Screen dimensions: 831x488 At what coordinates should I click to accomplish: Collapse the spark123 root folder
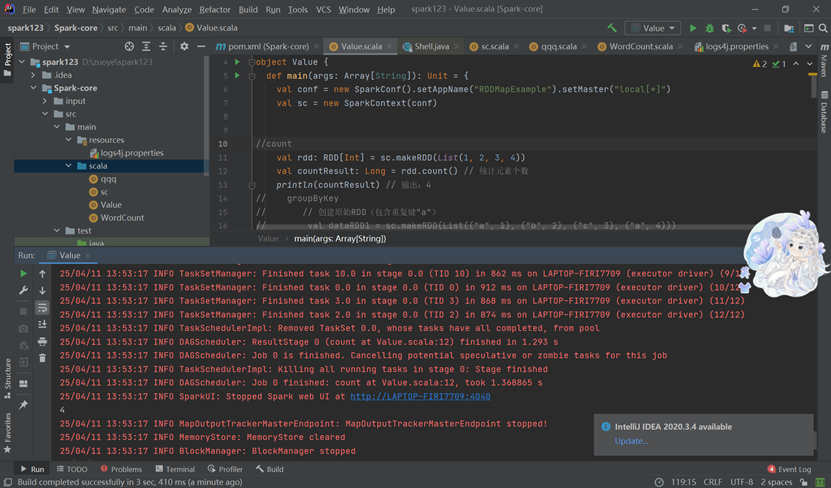coord(22,62)
